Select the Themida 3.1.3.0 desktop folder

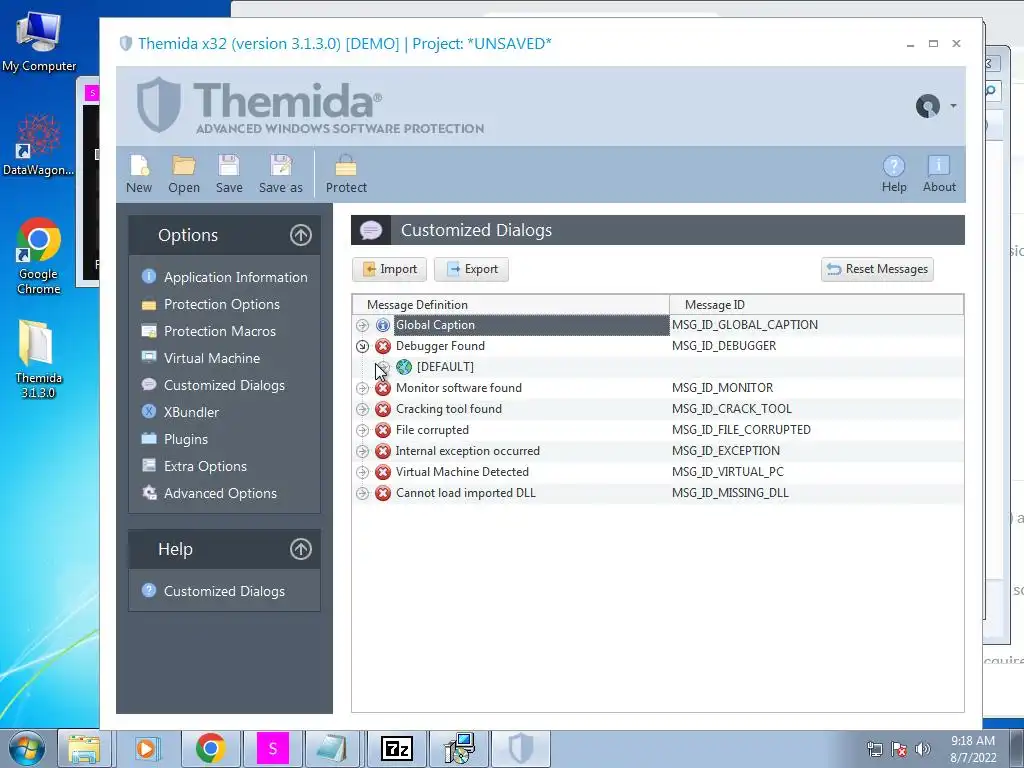click(38, 359)
